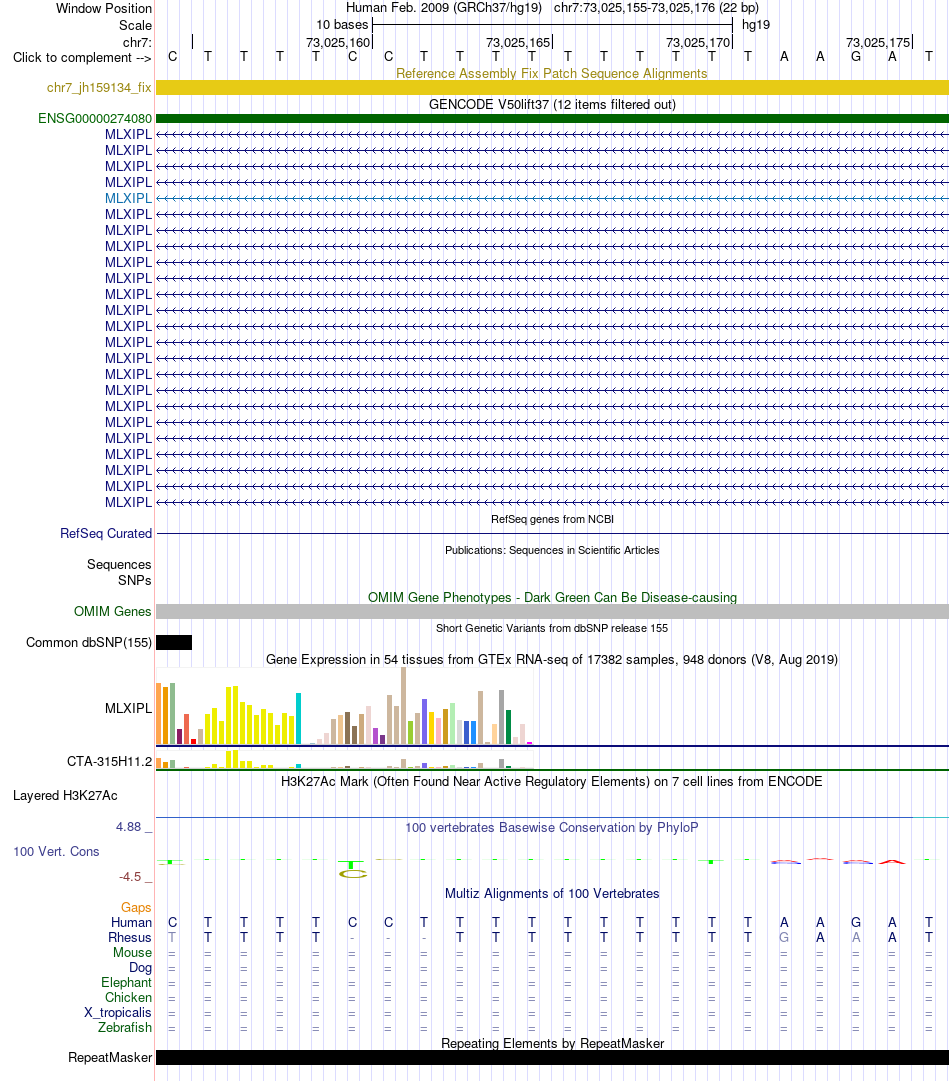Click the black Common dbSNP variant block

click(x=174, y=643)
